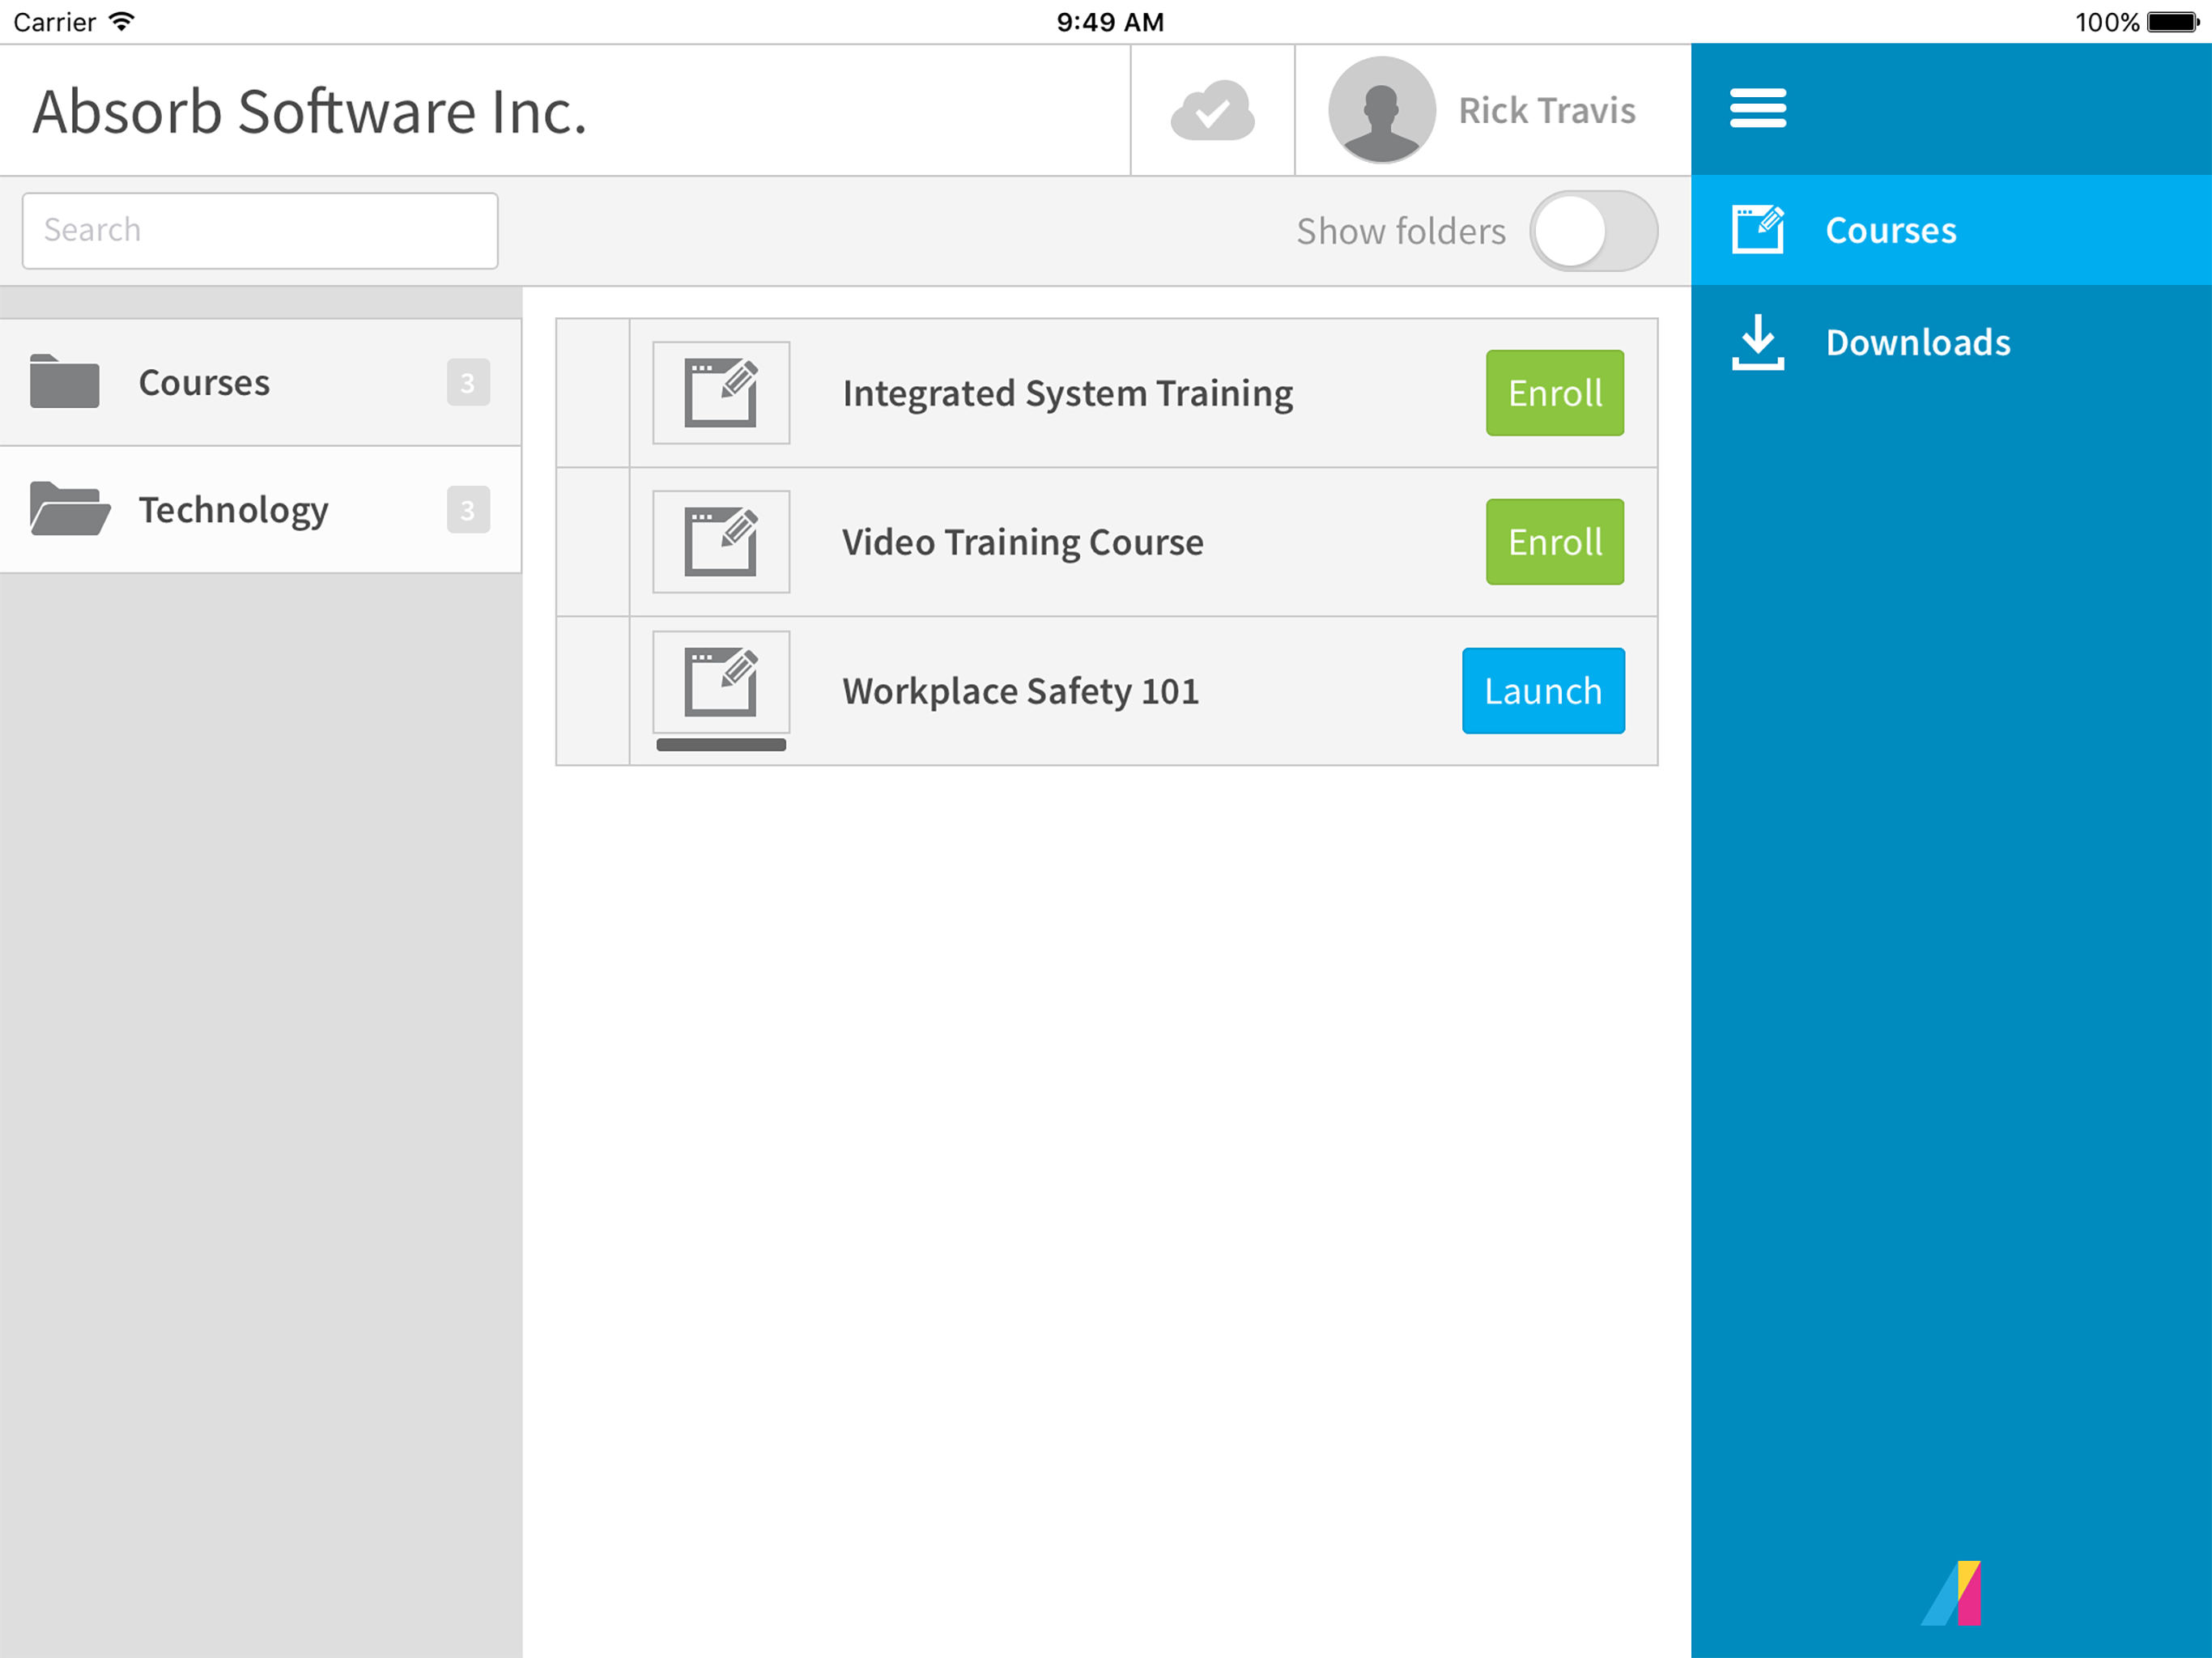
Task: Open the Technology folder
Action: click(260, 509)
